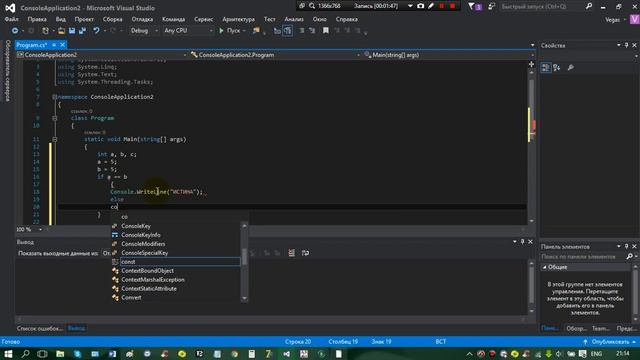Show categorized view in Свойства panel
The height and width of the screenshot is (360, 640).
[546, 67]
